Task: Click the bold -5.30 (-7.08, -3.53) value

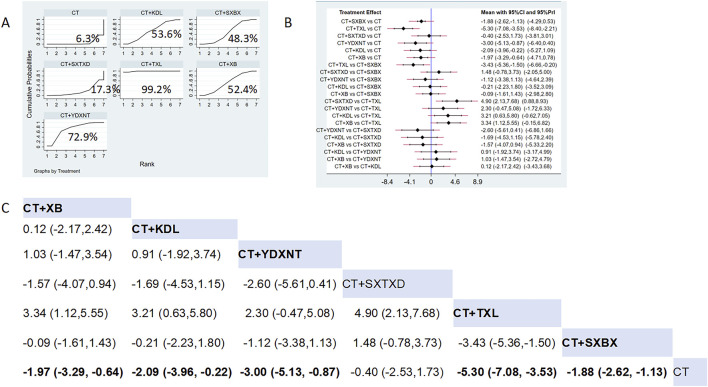Action: click(x=506, y=372)
